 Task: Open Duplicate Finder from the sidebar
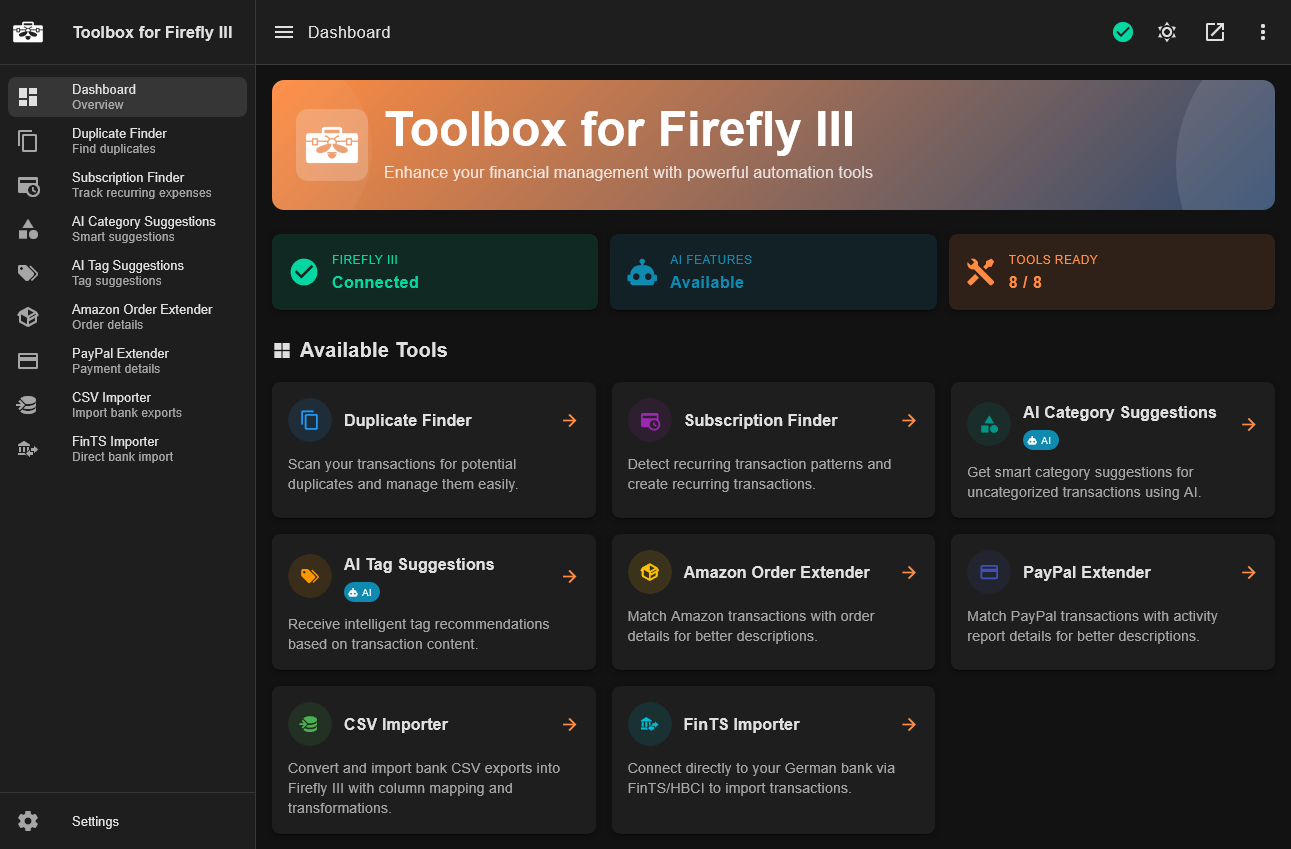tap(127, 141)
